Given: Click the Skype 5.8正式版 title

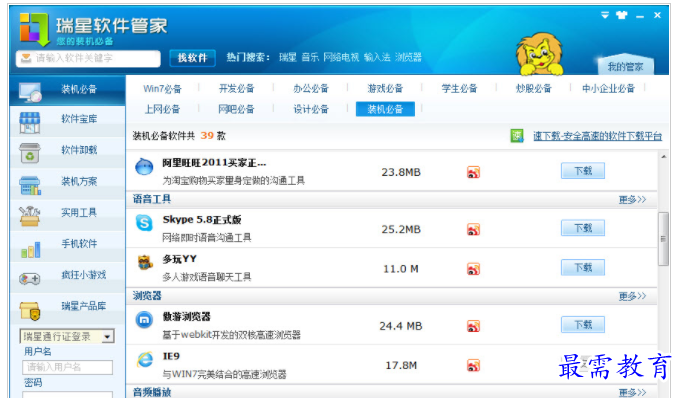Looking at the screenshot, I should (x=202, y=220).
